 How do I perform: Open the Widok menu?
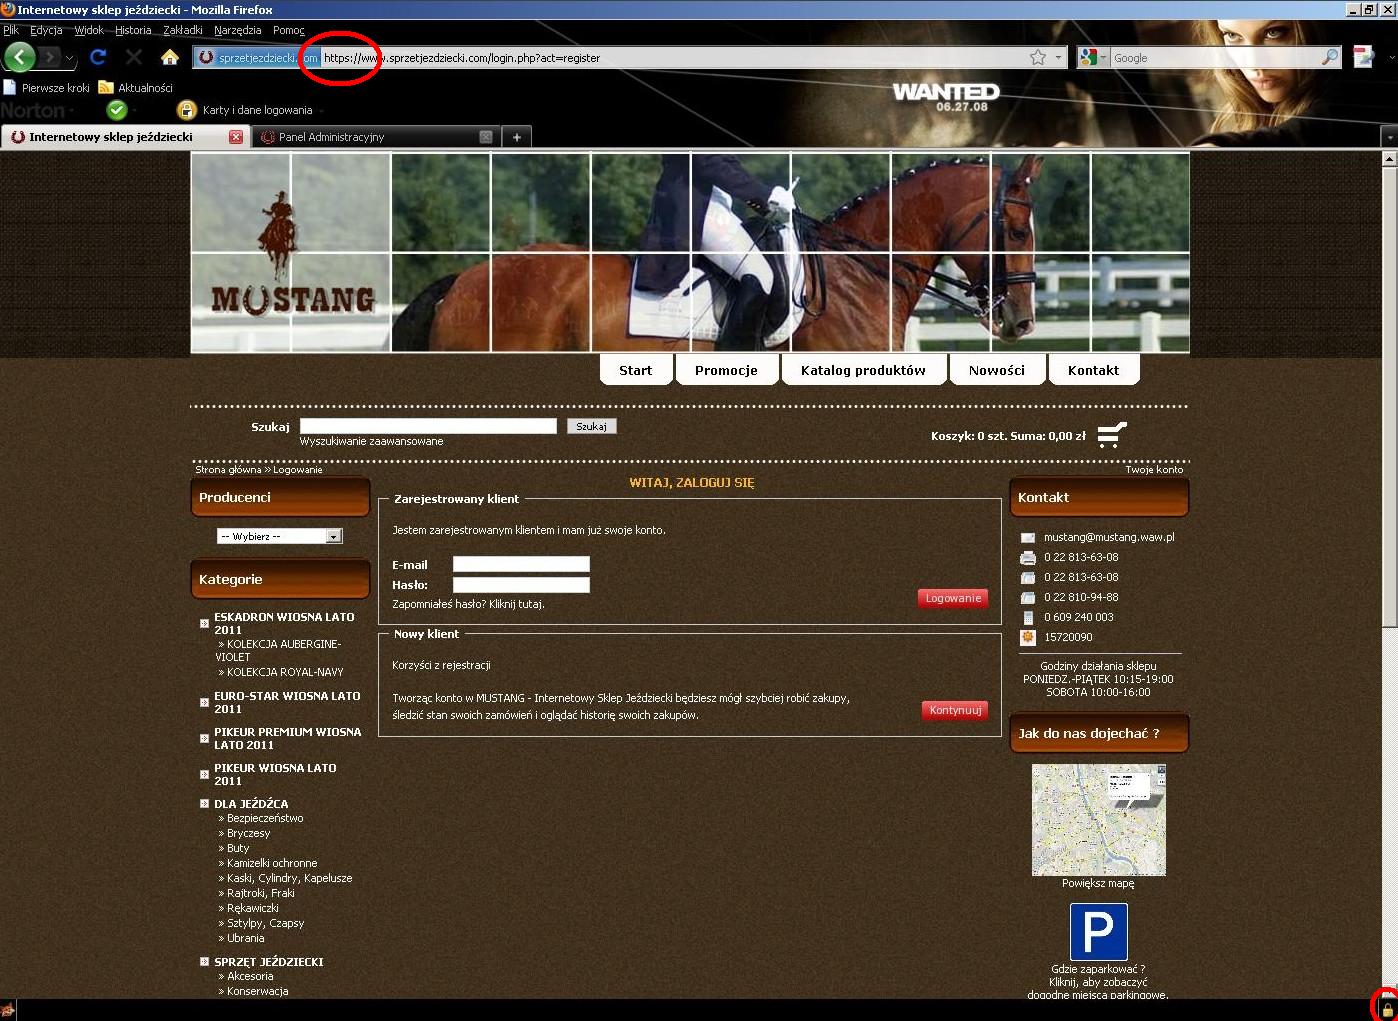89,30
